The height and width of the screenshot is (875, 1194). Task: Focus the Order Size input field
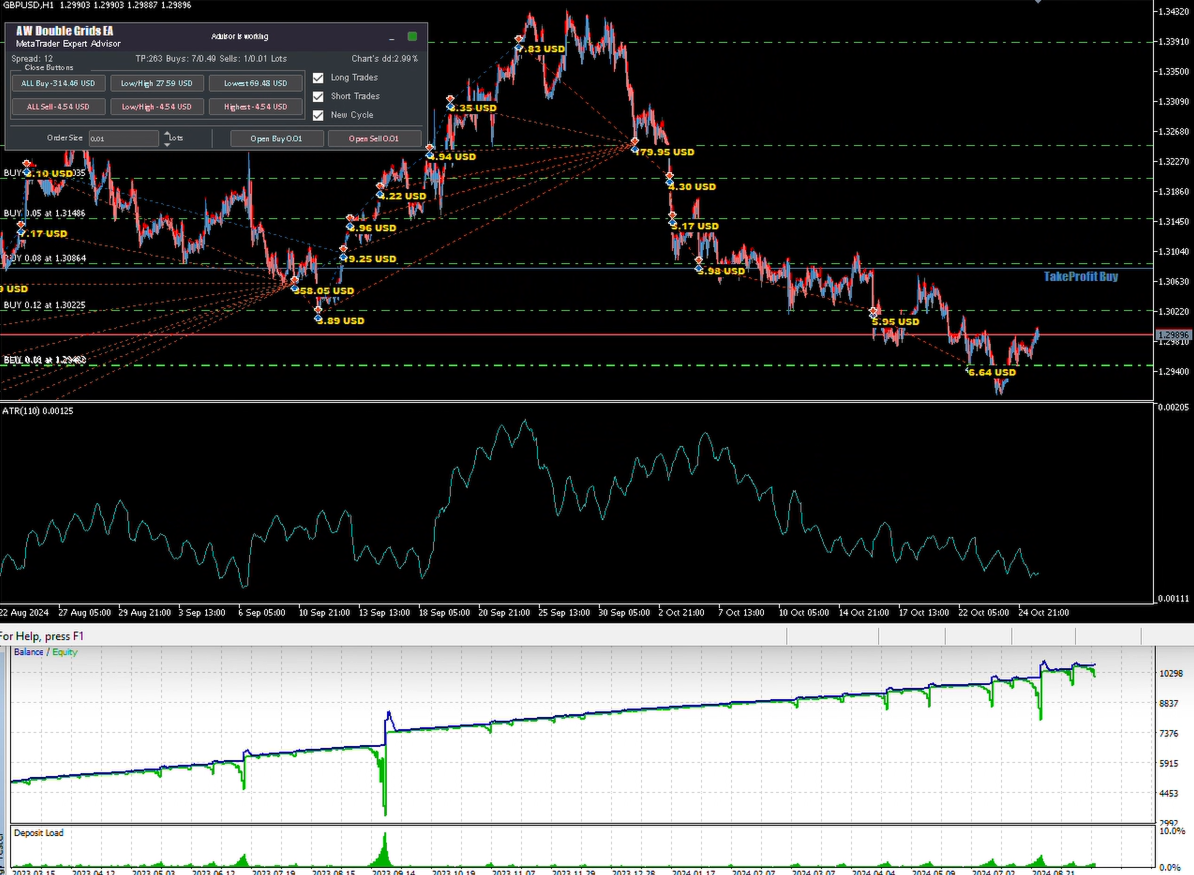[123, 139]
